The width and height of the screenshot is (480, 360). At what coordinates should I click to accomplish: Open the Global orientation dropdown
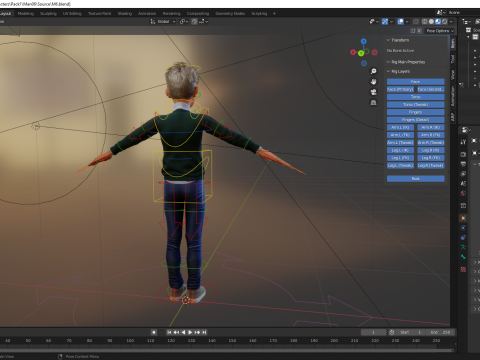(x=163, y=22)
